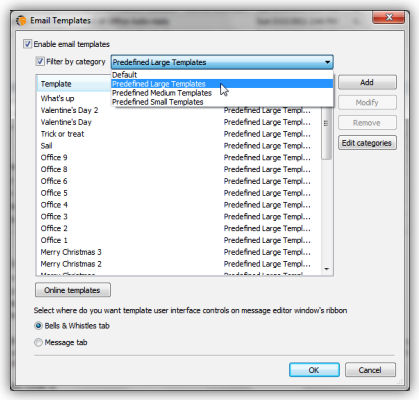Click the Email Templates title bar icon
This screenshot has width=419, height=400.
point(21,21)
